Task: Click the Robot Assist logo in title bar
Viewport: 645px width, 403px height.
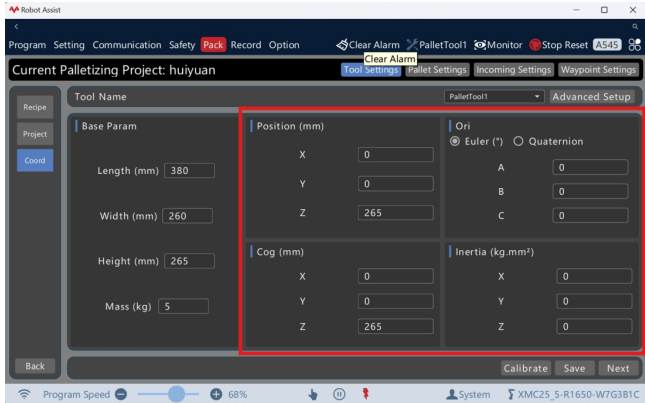Action: tap(14, 9)
